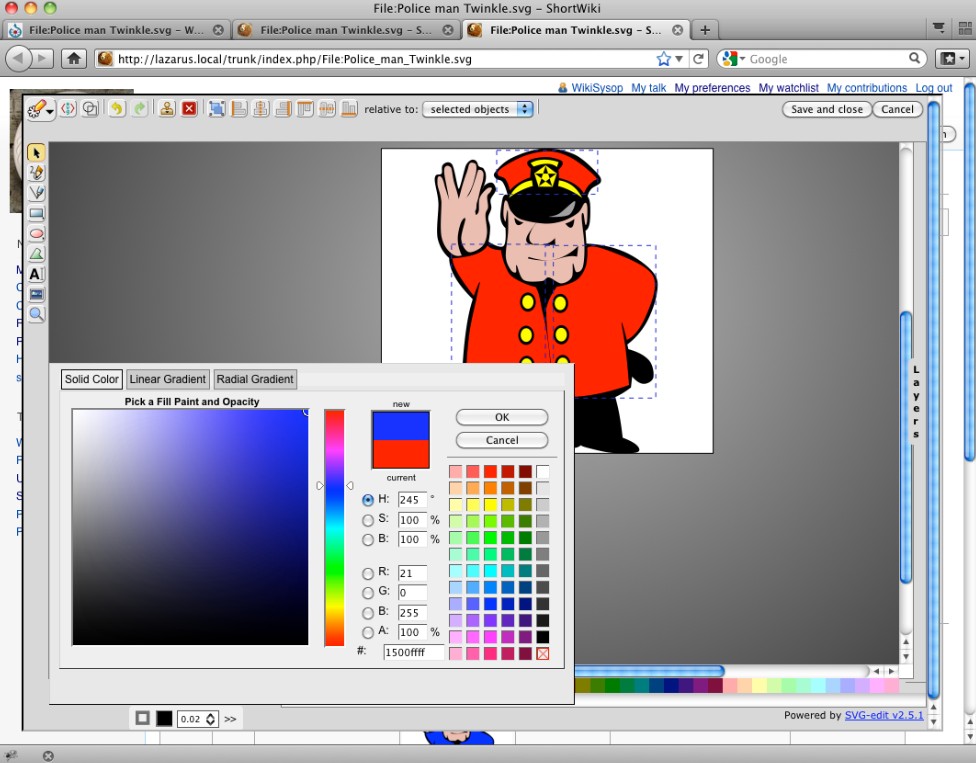Expand stroke options with the >> arrow
Screen dimensions: 976x763
tap(230, 719)
